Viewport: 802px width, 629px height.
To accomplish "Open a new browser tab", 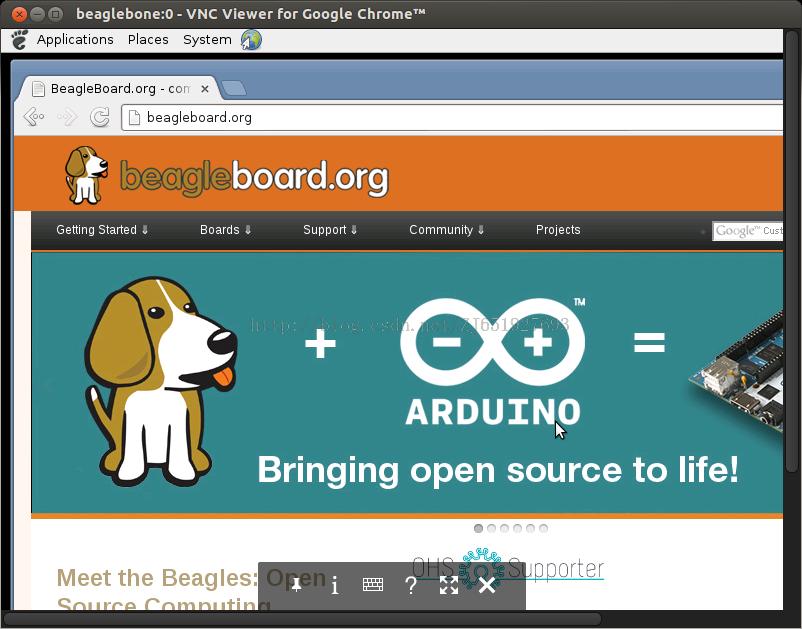I will 234,88.
